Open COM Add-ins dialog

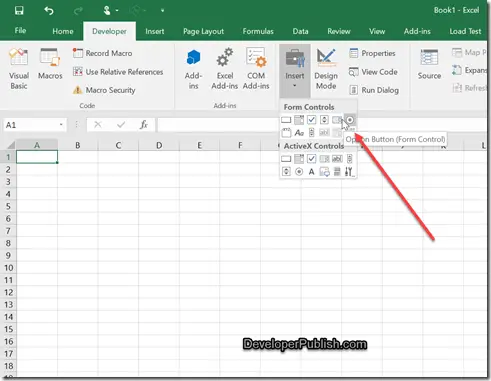(x=256, y=69)
